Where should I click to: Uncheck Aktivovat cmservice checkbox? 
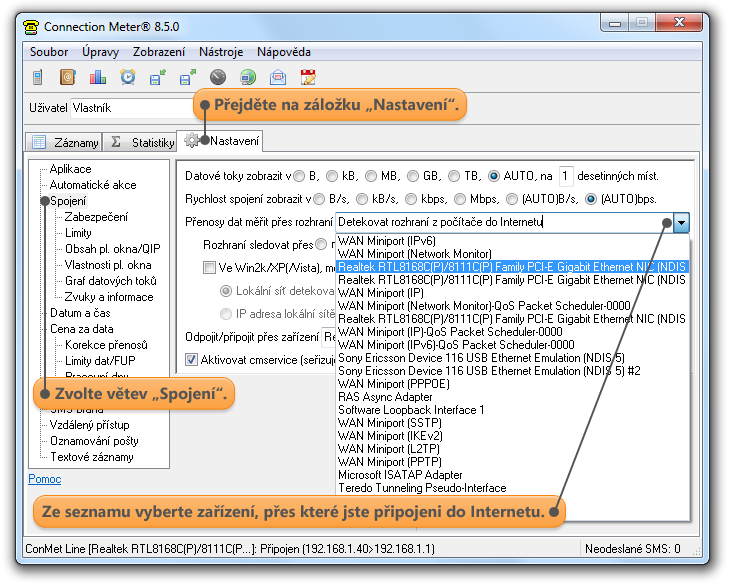(x=191, y=360)
